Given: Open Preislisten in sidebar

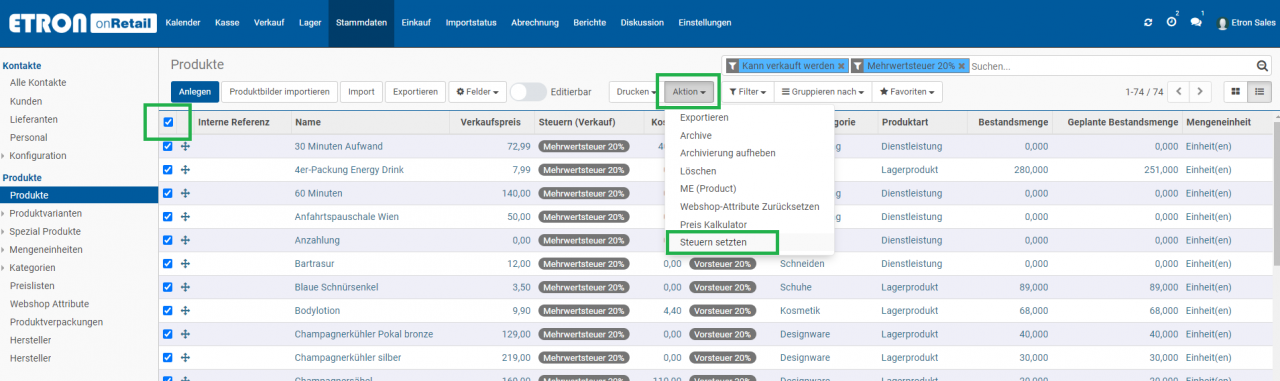Looking at the screenshot, I should click(33, 286).
